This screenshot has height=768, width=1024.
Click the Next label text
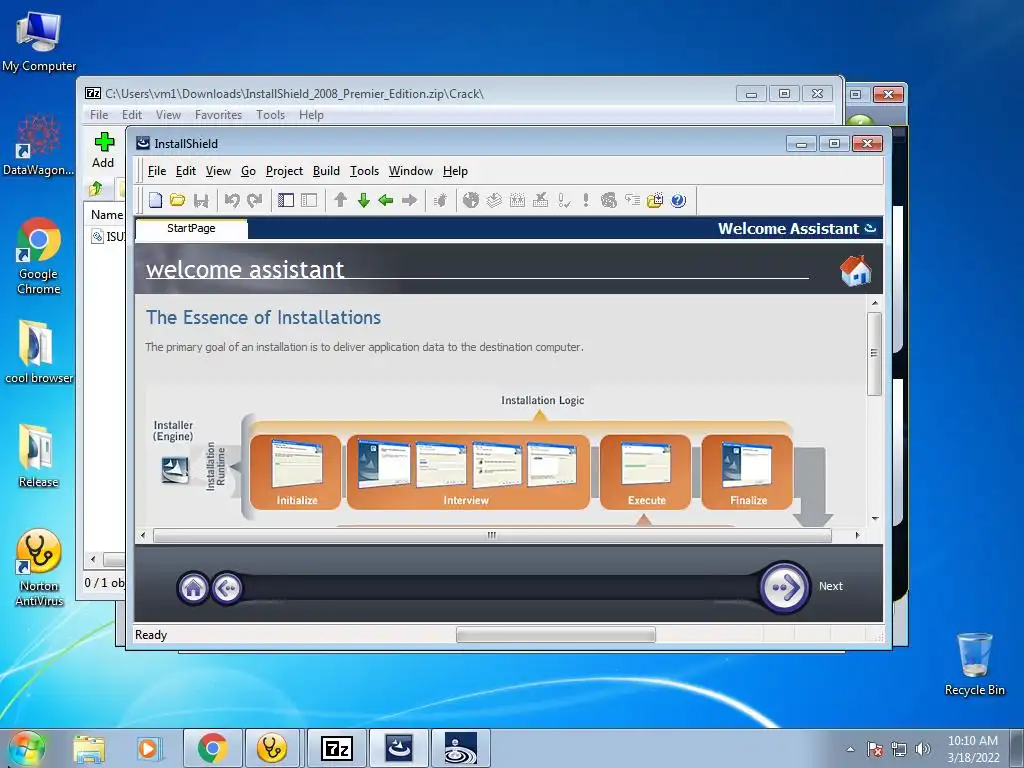(831, 586)
